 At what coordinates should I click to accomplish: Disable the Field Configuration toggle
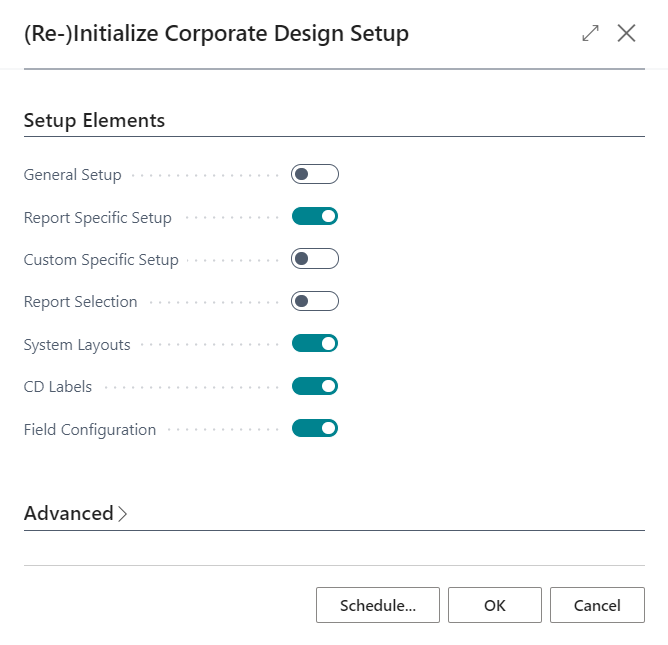[x=315, y=428]
